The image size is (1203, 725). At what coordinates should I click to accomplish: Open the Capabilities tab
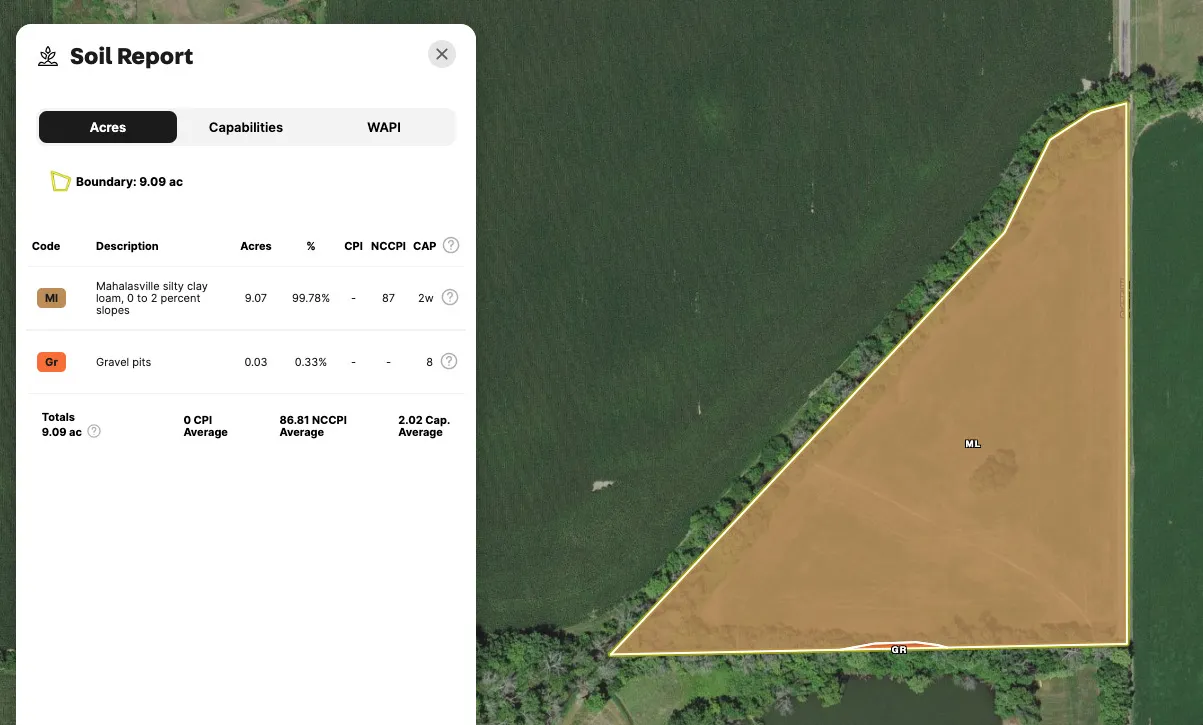[246, 127]
